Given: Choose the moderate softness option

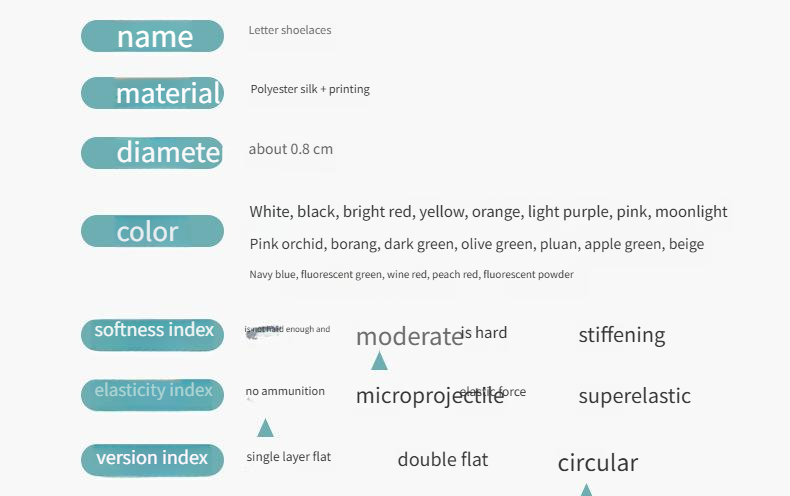Looking at the screenshot, I should click(x=409, y=336).
